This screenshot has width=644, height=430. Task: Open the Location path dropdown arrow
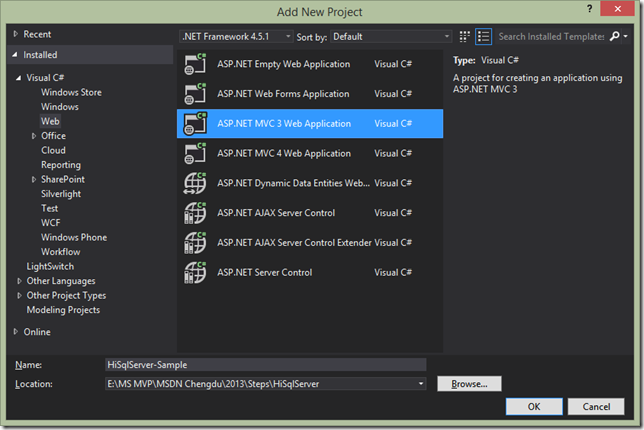click(421, 384)
